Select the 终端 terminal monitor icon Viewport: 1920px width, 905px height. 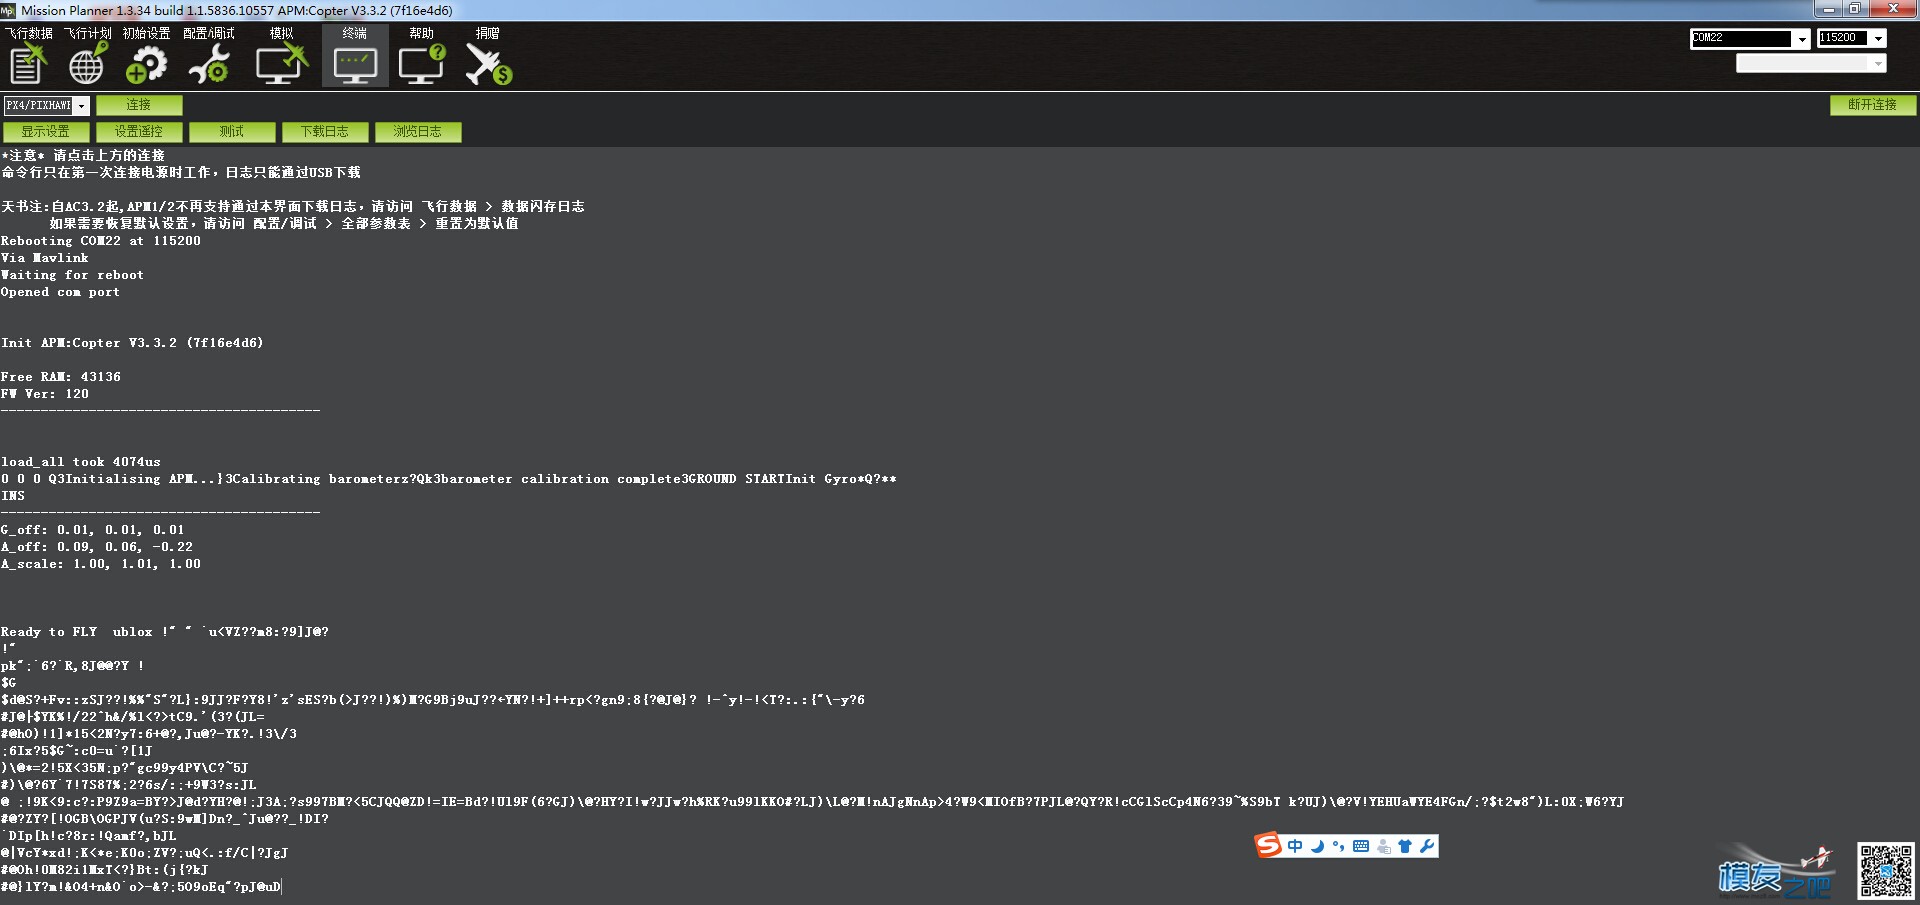pos(355,65)
